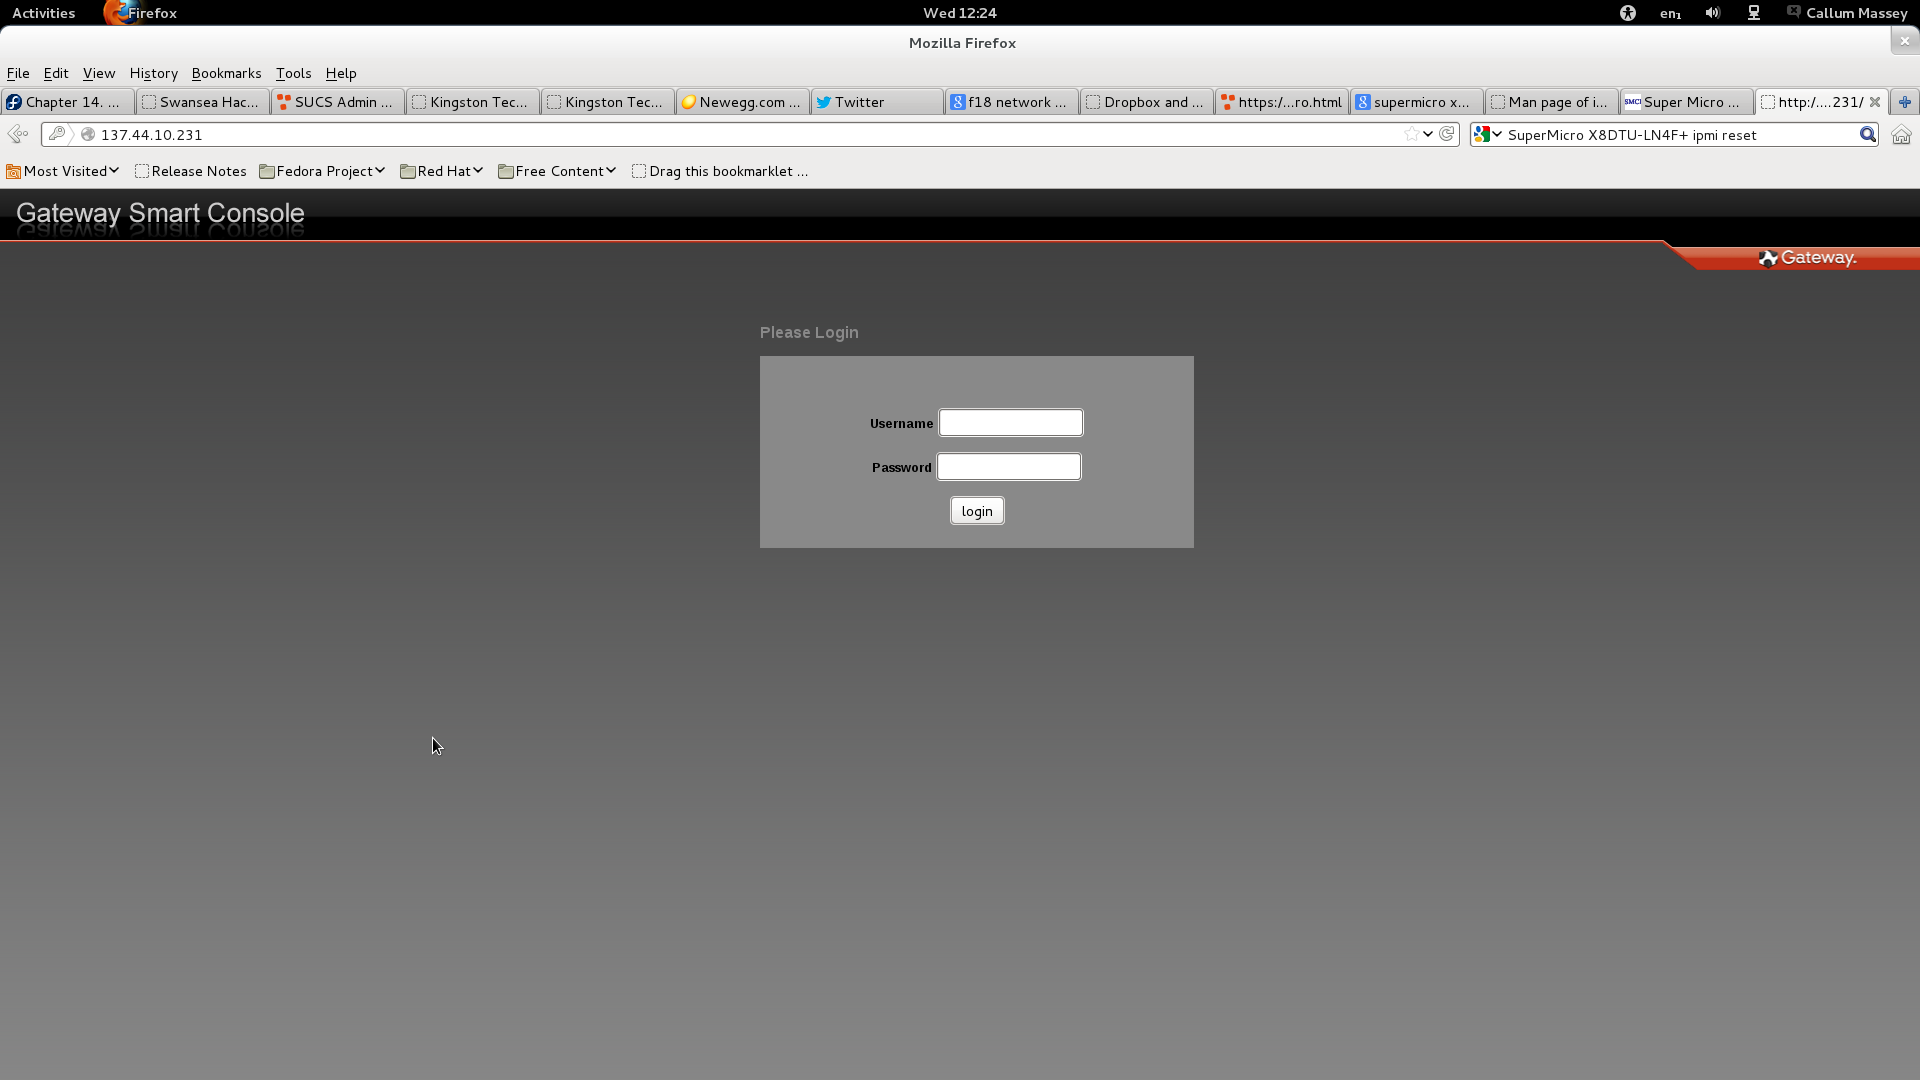Open a new tab with plus icon
Viewport: 1920px width, 1080px height.
click(1905, 102)
